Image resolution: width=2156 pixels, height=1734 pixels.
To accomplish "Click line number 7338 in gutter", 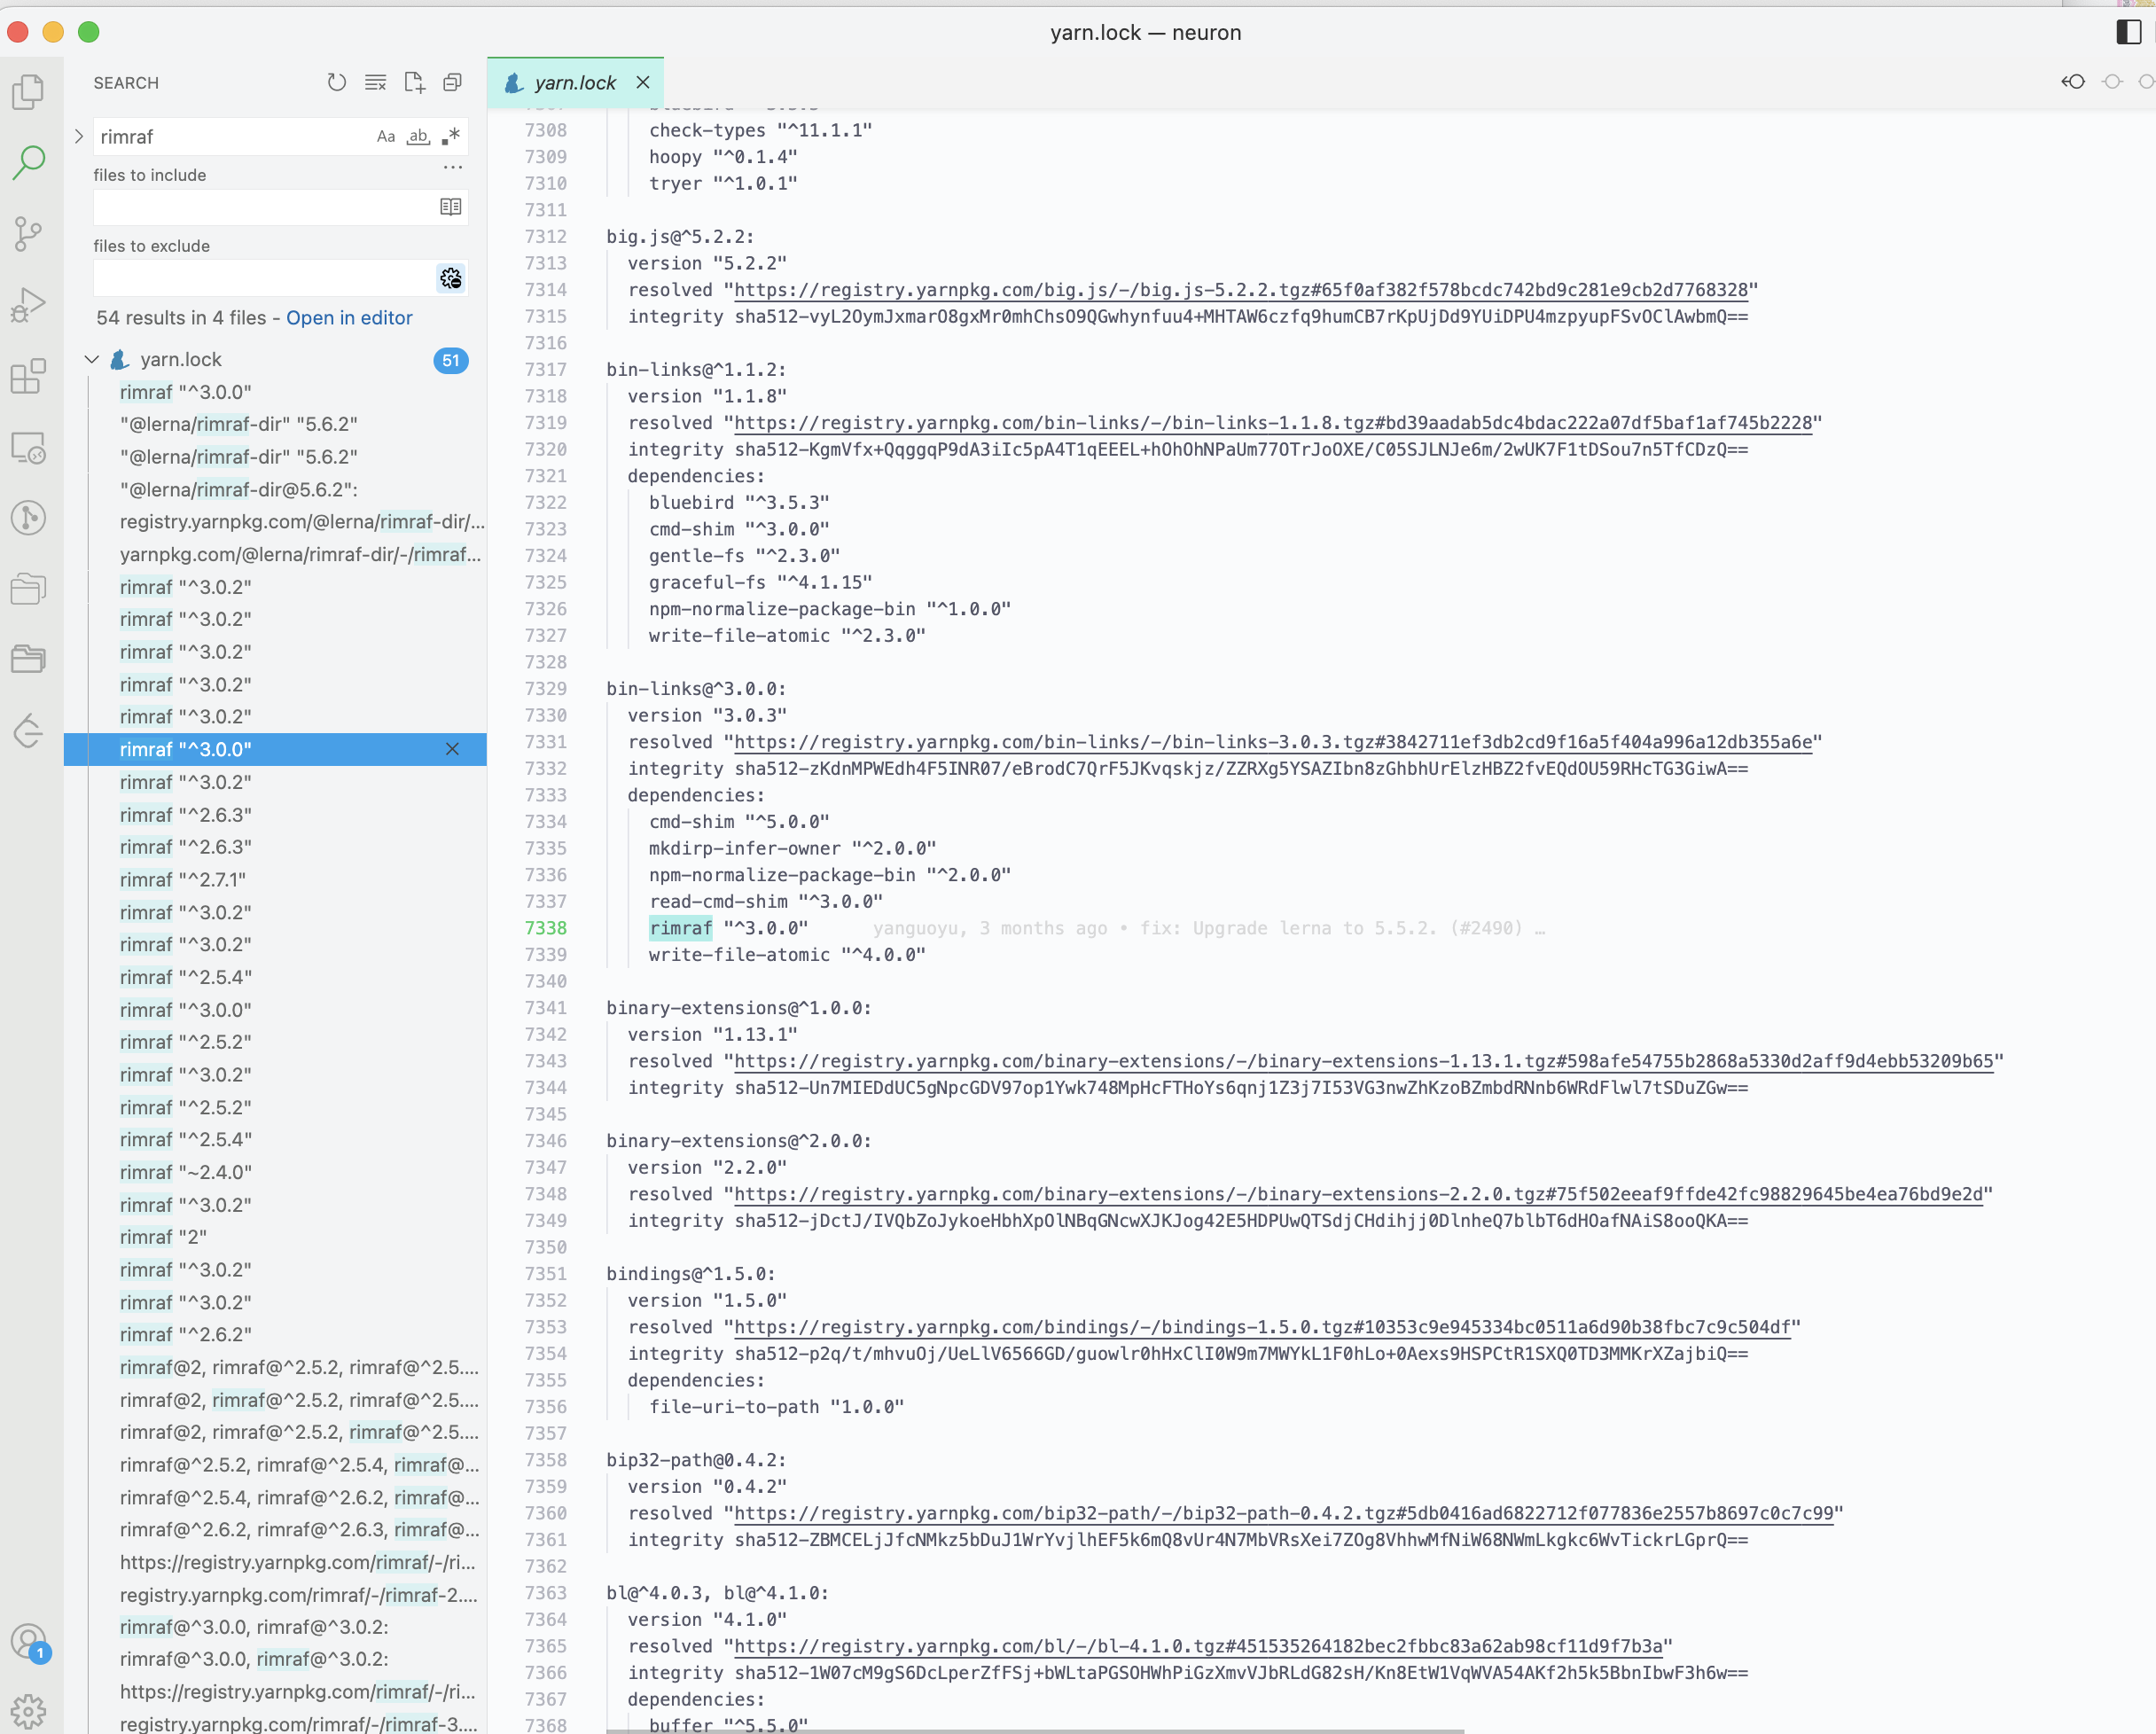I will point(545,928).
